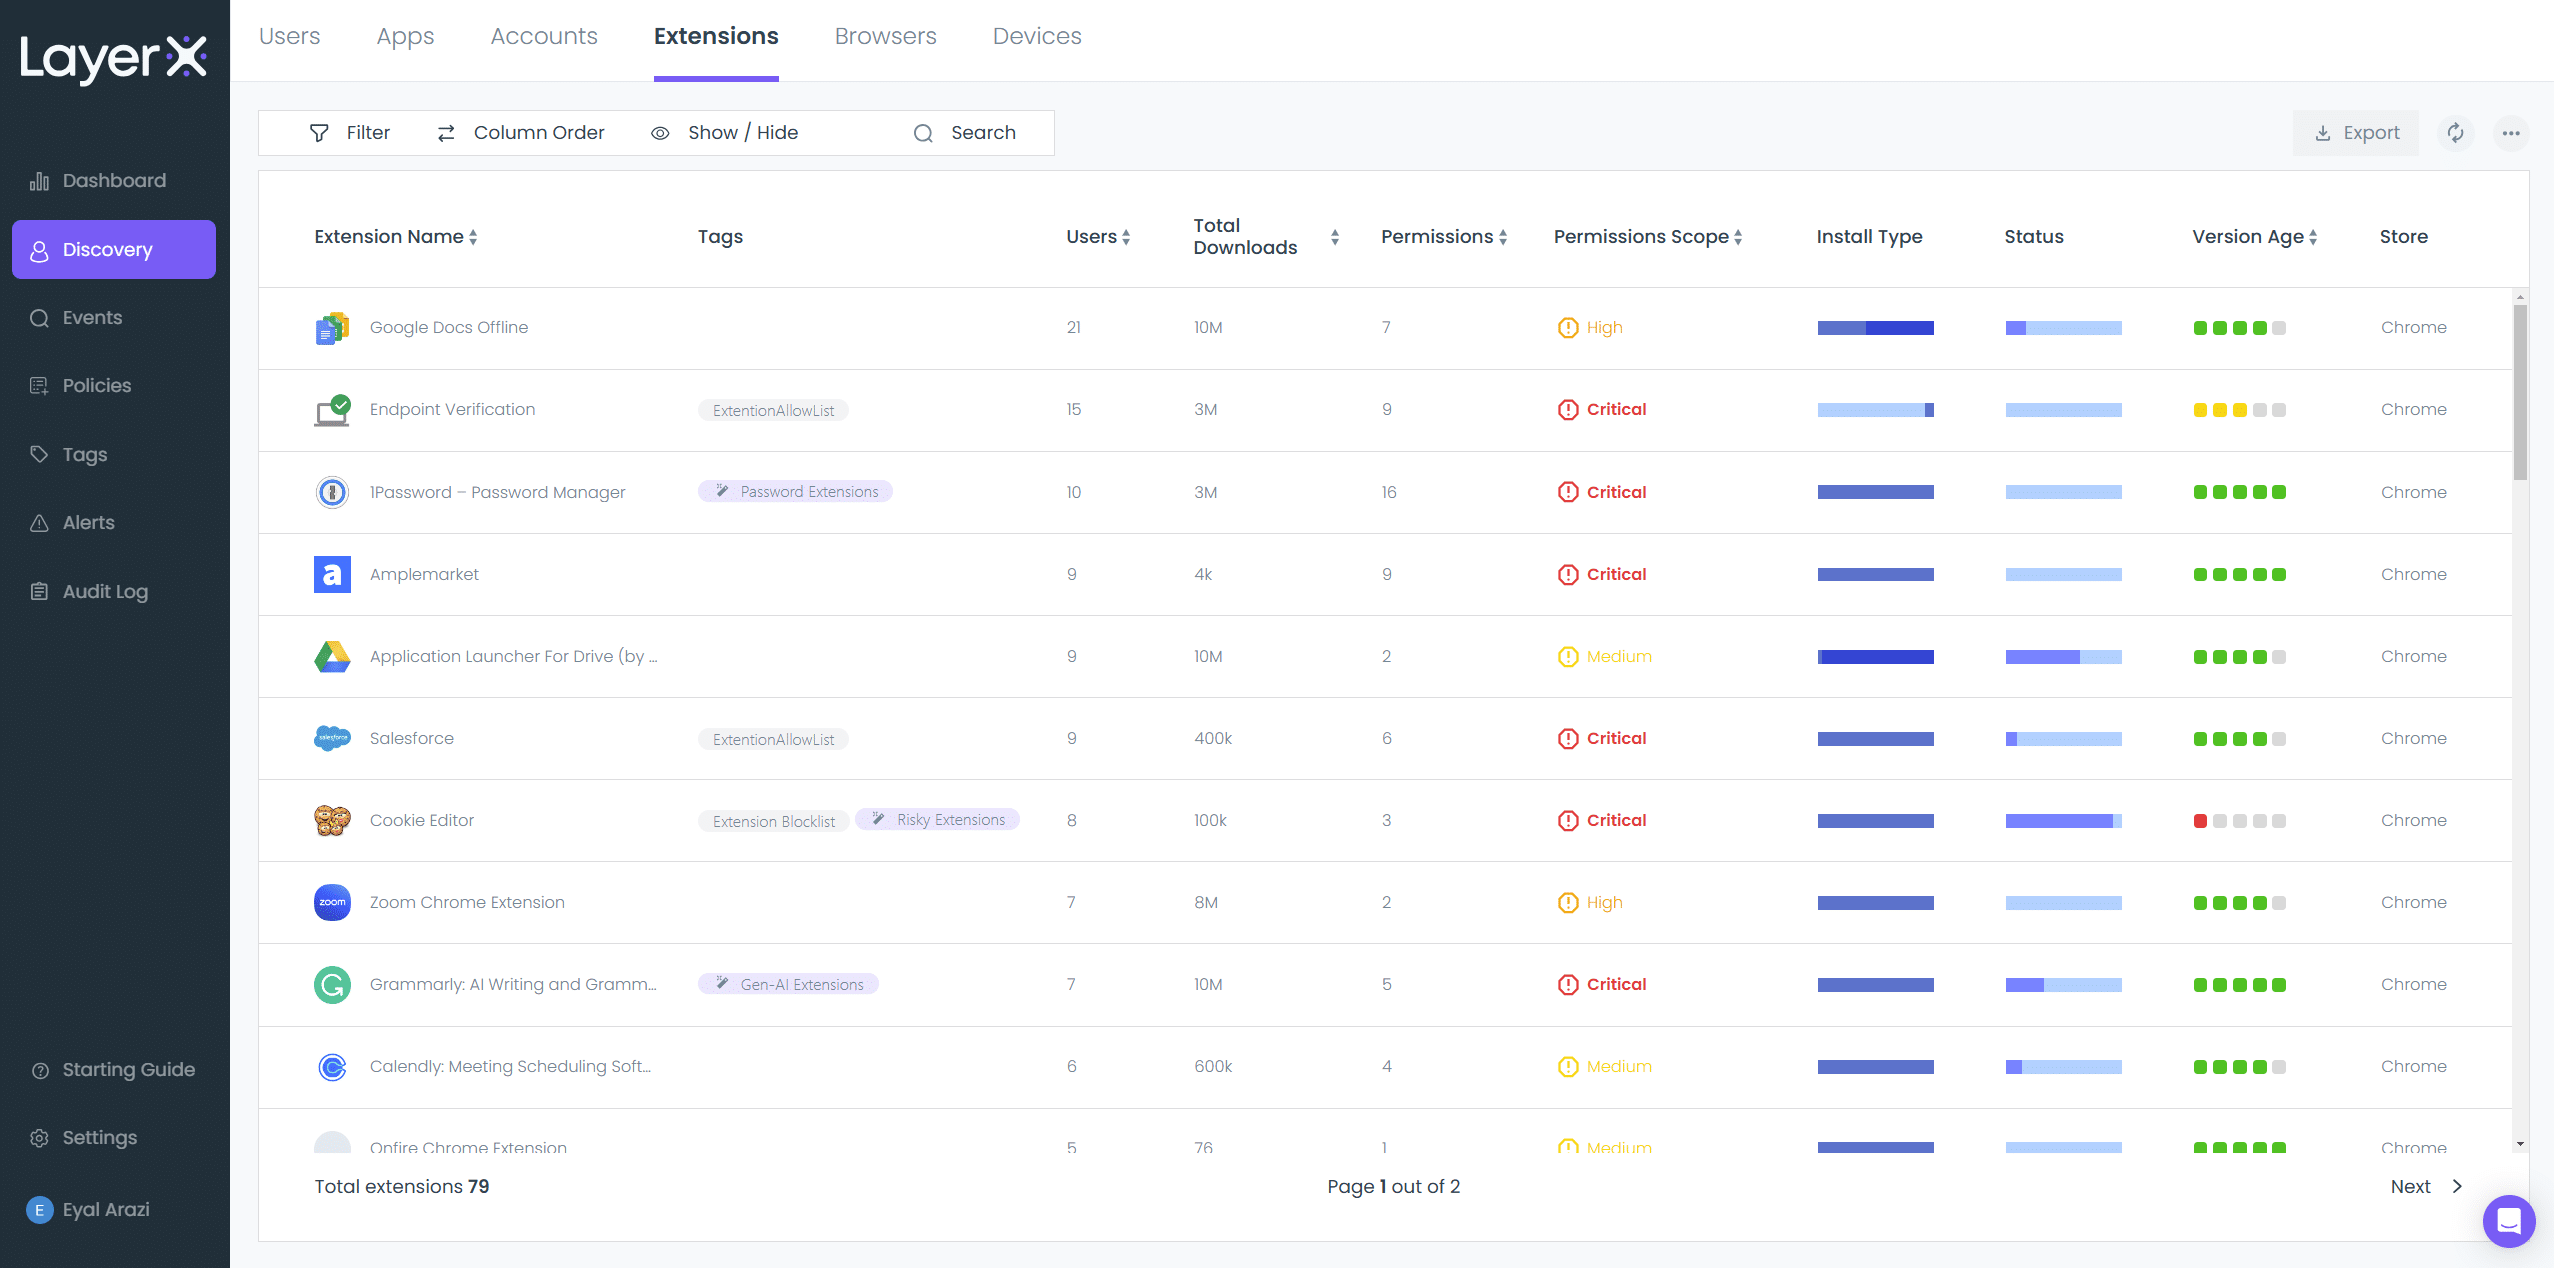Go to Policies in sidebar

[96, 386]
